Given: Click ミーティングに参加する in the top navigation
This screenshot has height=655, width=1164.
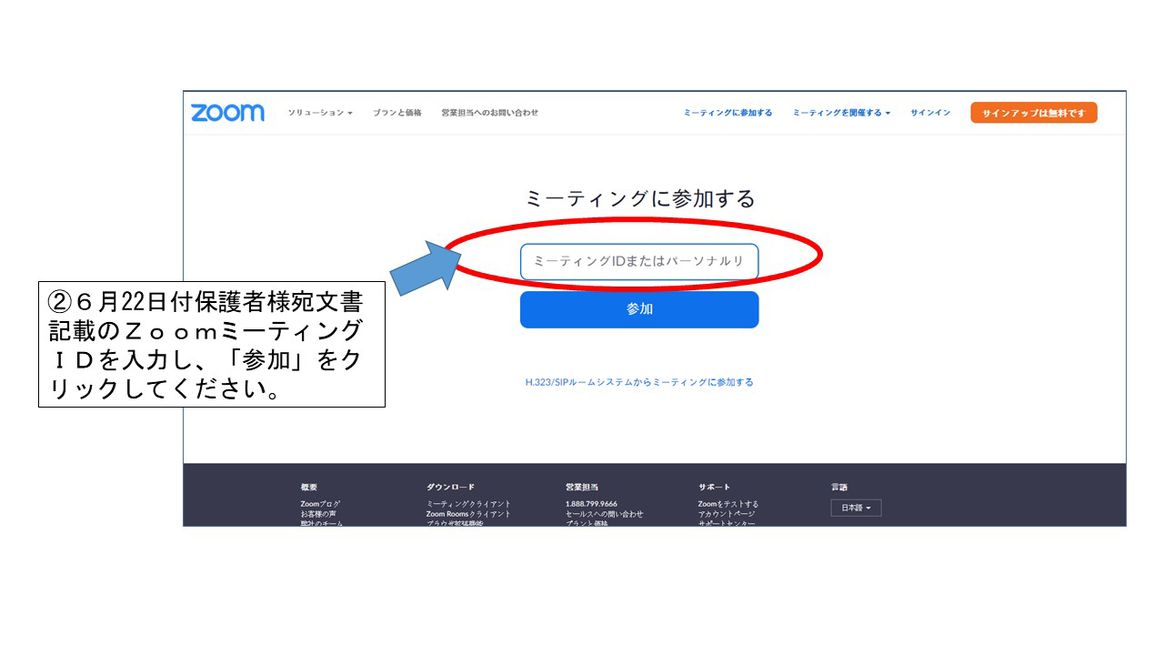Looking at the screenshot, I should (x=728, y=113).
